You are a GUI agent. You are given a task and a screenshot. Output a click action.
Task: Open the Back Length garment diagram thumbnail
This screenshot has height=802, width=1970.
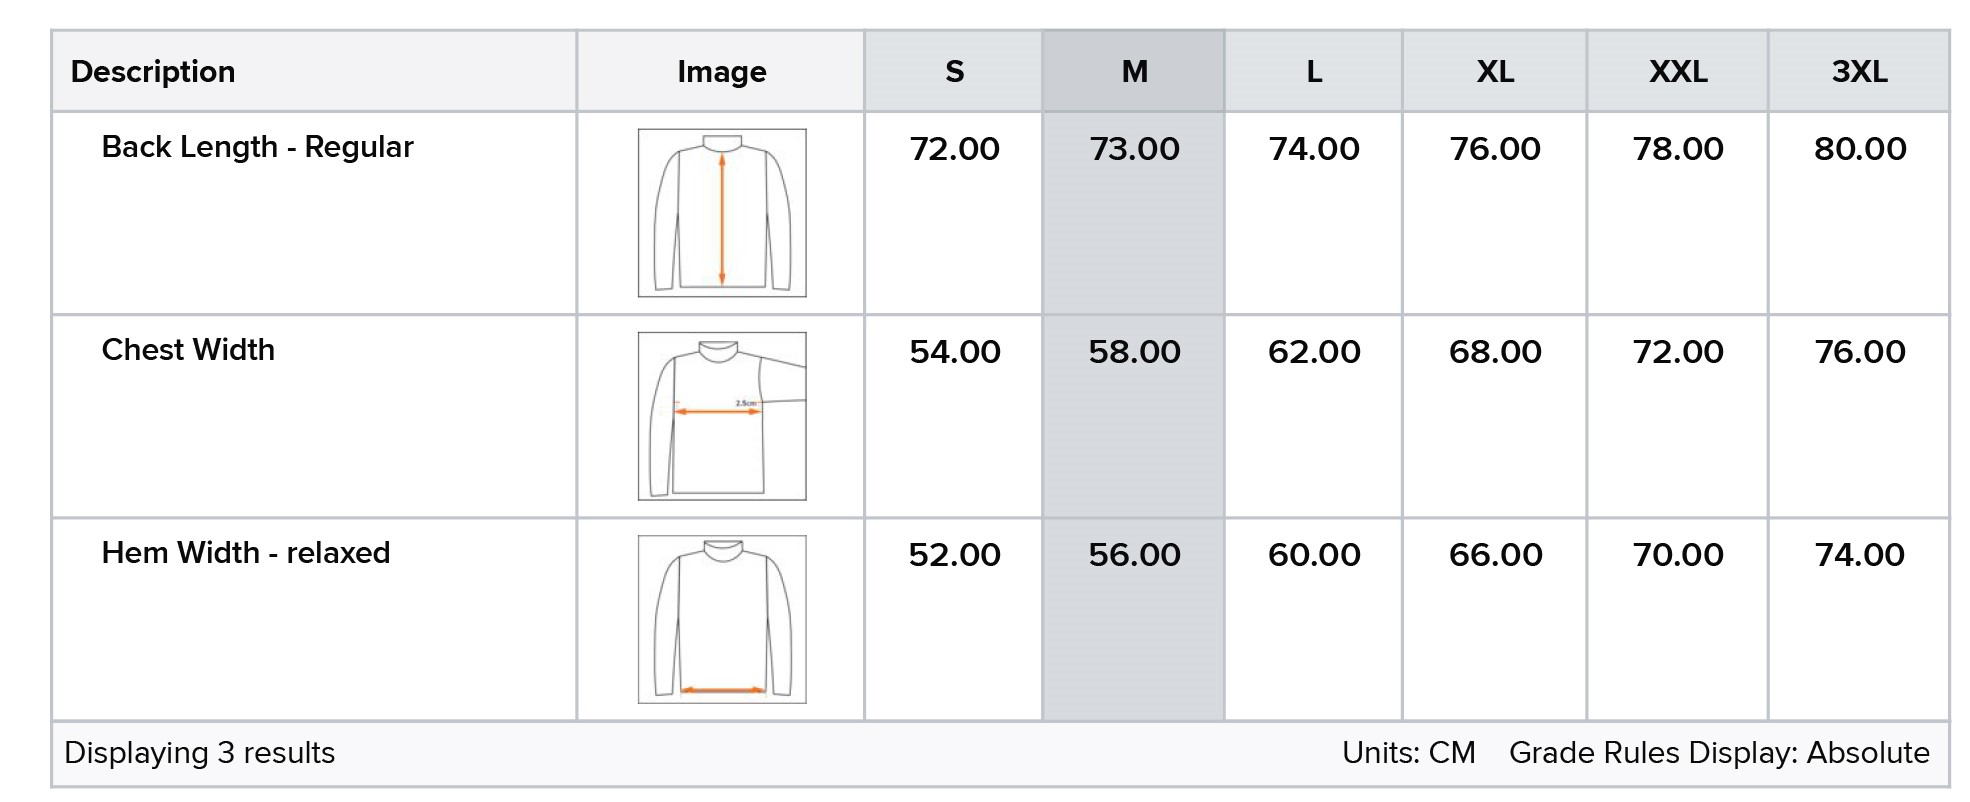[721, 213]
